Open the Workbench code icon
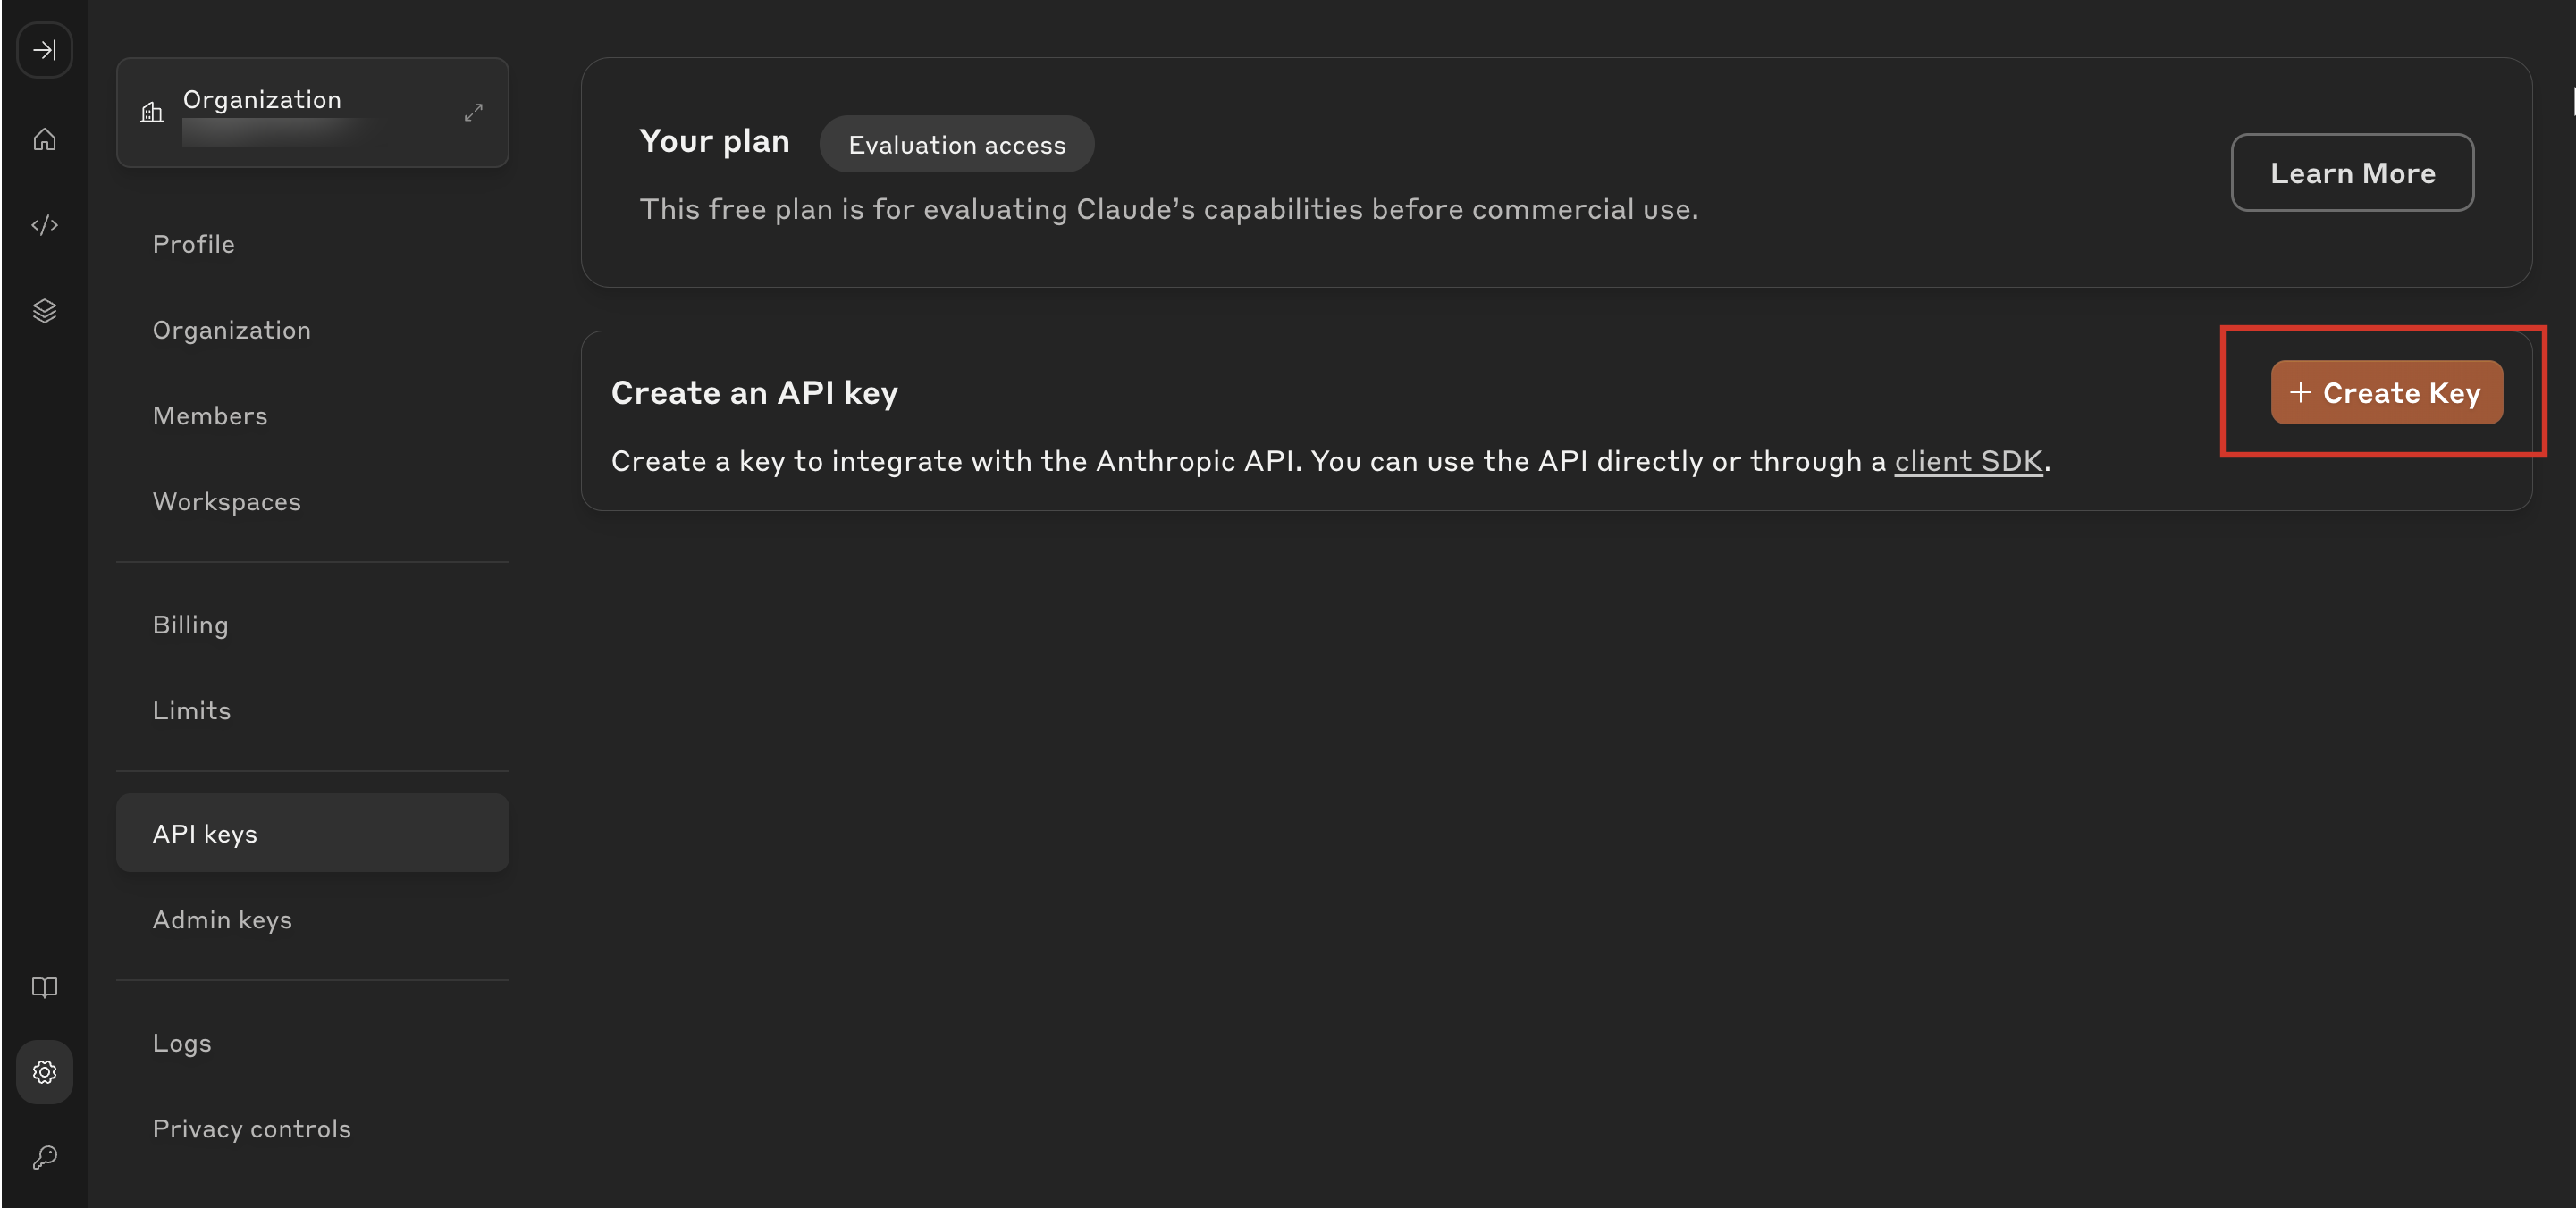The image size is (2576, 1208). [x=45, y=225]
